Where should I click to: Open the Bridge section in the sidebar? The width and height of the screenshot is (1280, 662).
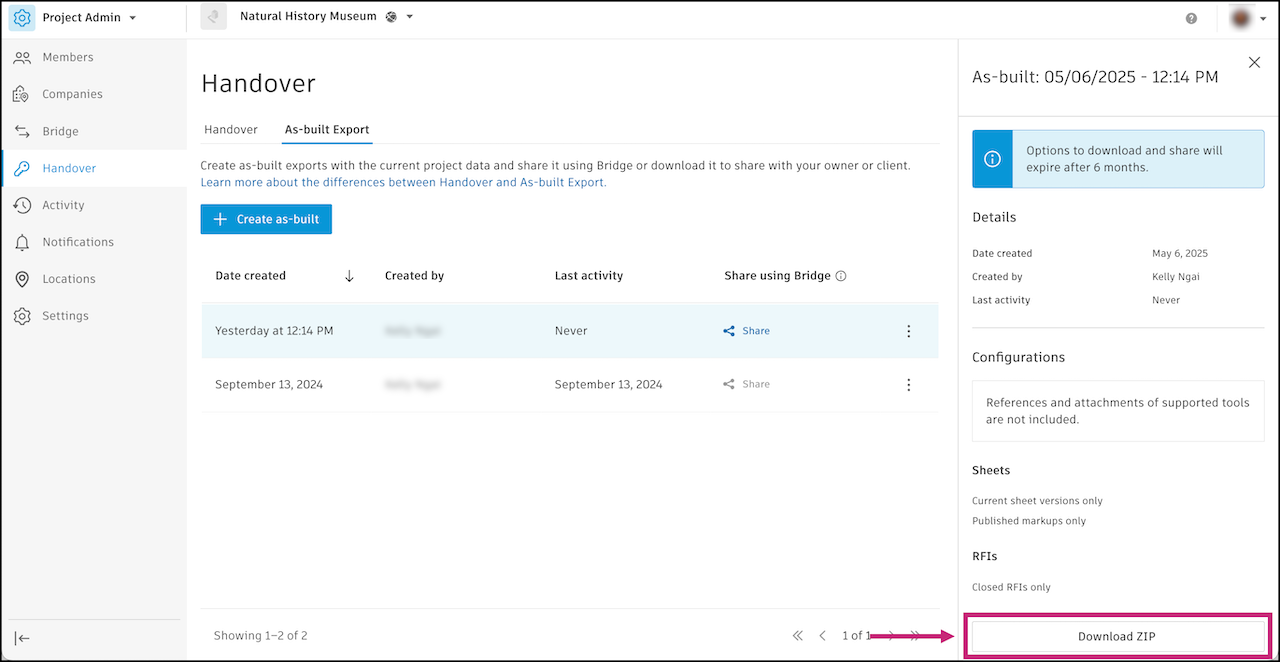tap(60, 131)
